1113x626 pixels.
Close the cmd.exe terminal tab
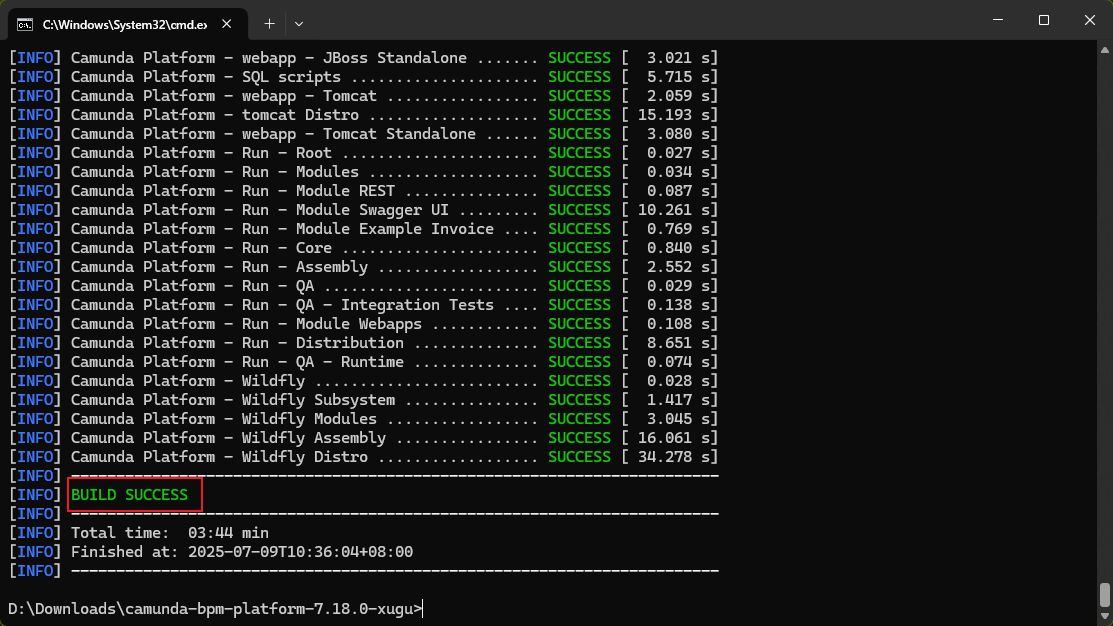(228, 22)
